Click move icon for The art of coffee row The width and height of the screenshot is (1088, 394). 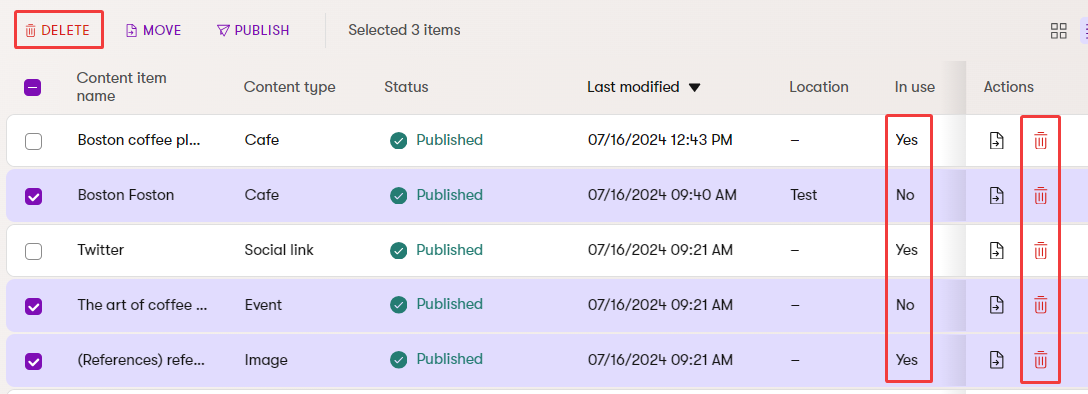pyautogui.click(x=996, y=305)
